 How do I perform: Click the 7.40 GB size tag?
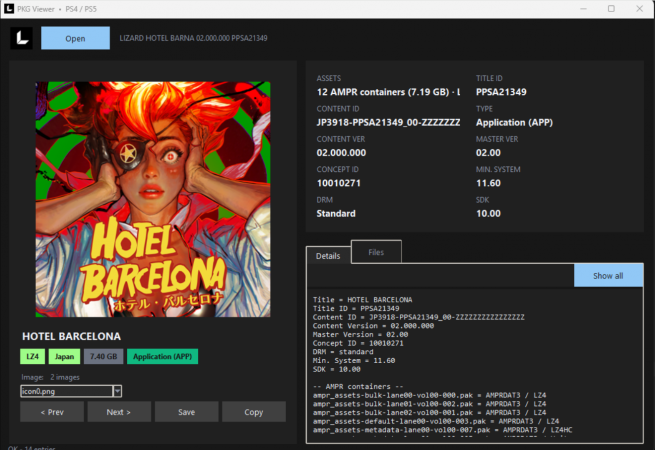point(104,356)
